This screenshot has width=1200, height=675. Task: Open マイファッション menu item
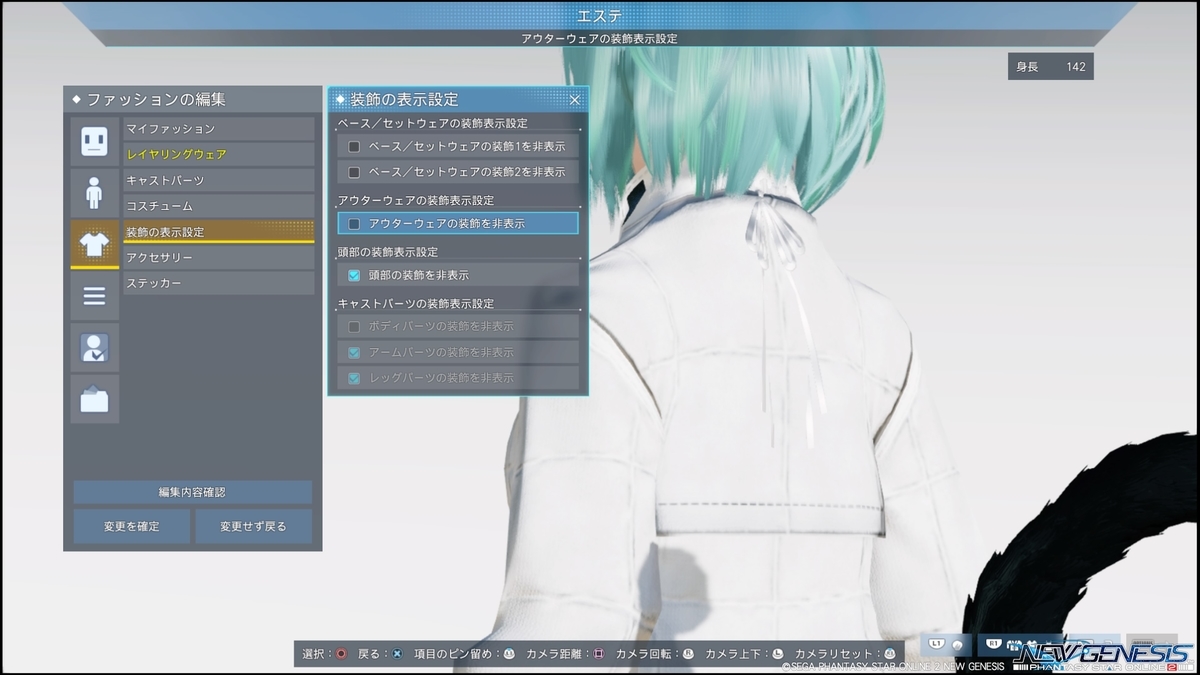pos(219,129)
